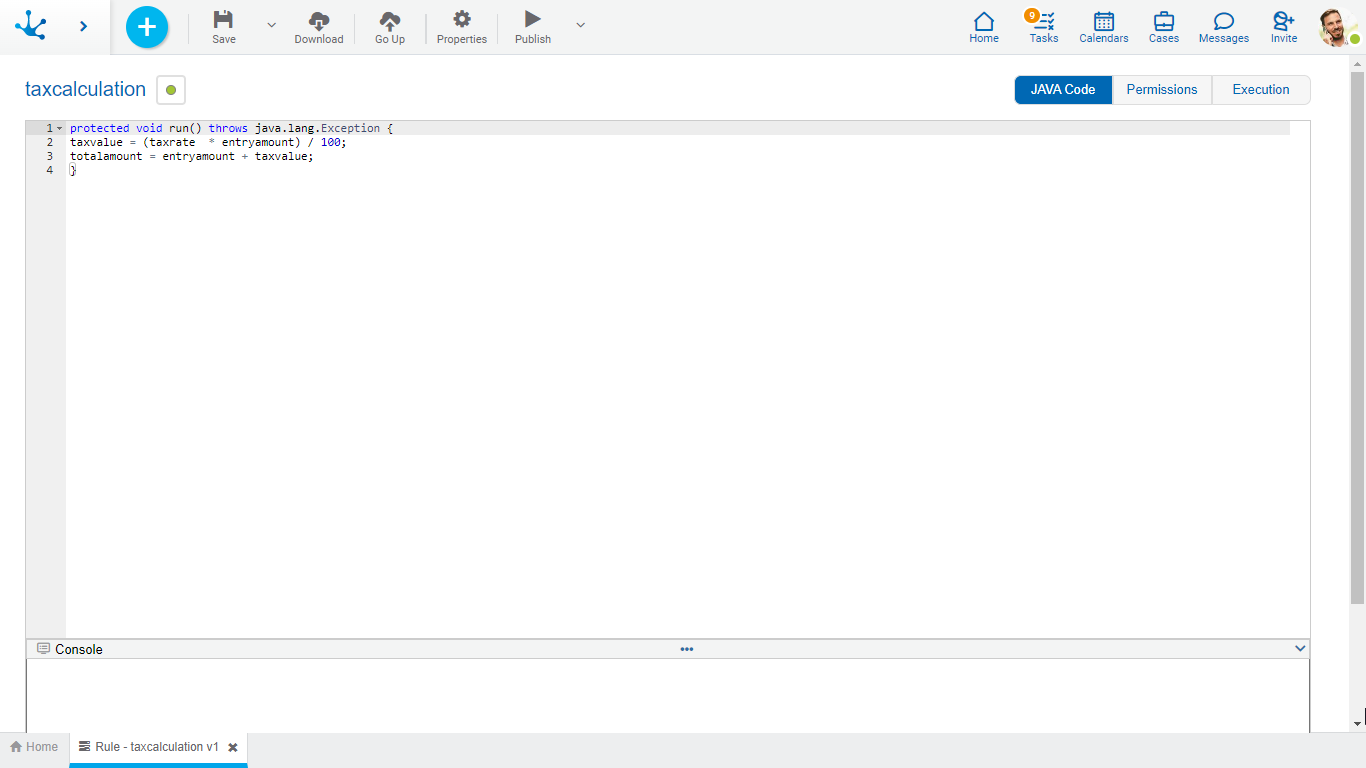Click the Console resize handle dots
This screenshot has width=1366, height=768.
point(687,649)
